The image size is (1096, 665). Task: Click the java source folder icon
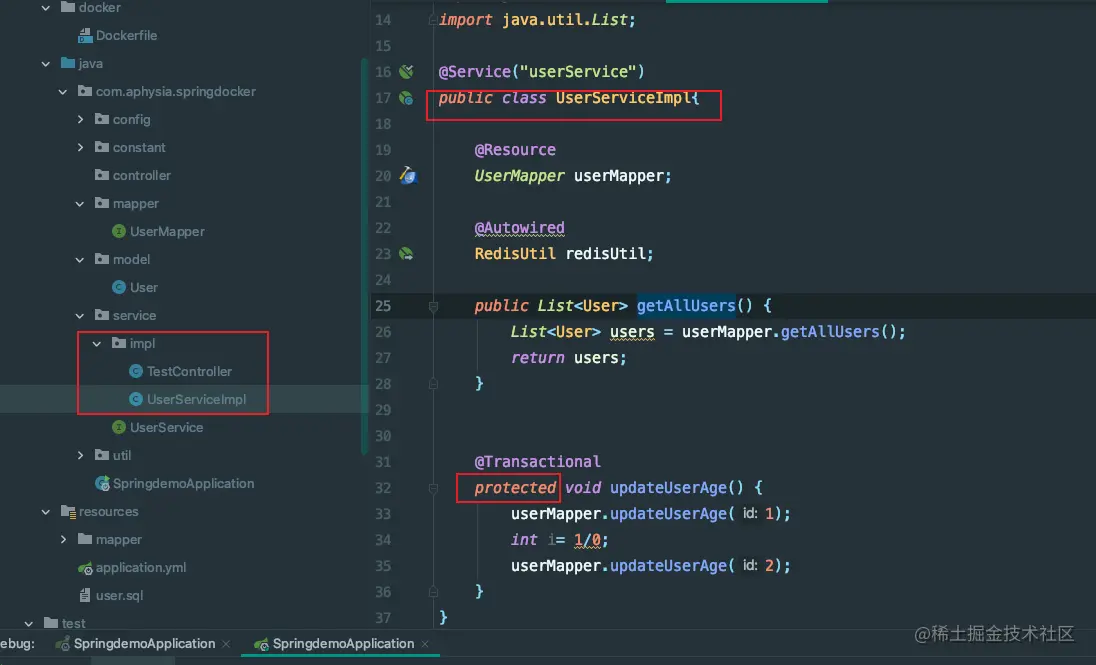68,63
